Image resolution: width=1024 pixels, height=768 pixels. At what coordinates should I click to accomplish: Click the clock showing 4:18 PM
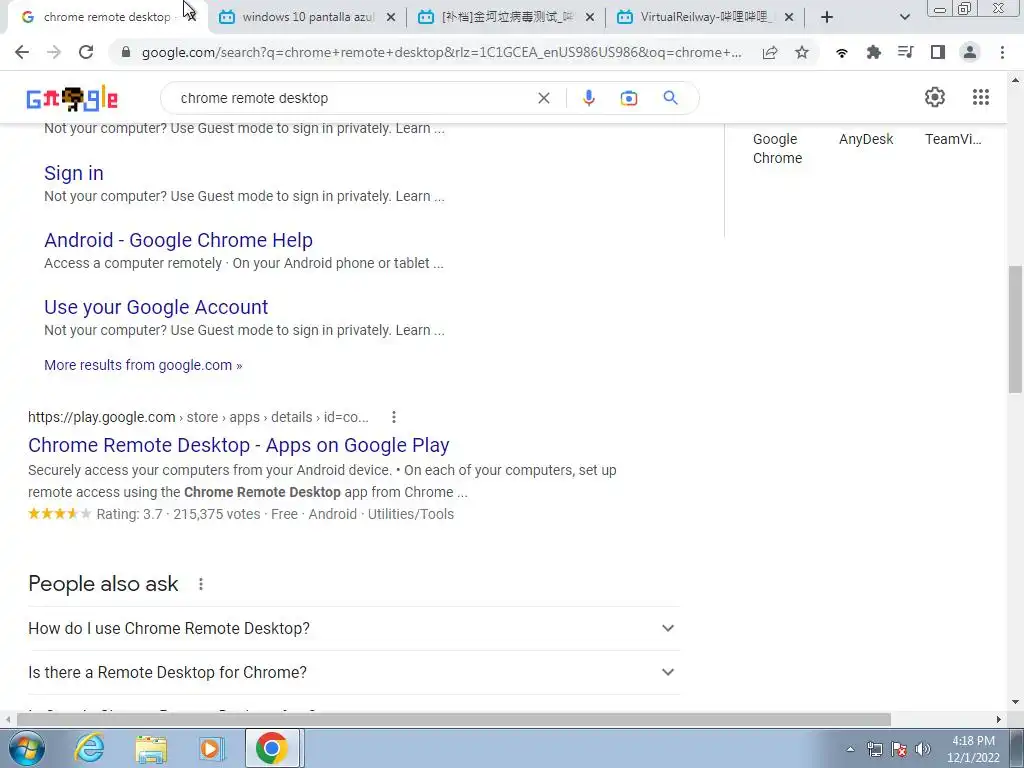(x=973, y=749)
